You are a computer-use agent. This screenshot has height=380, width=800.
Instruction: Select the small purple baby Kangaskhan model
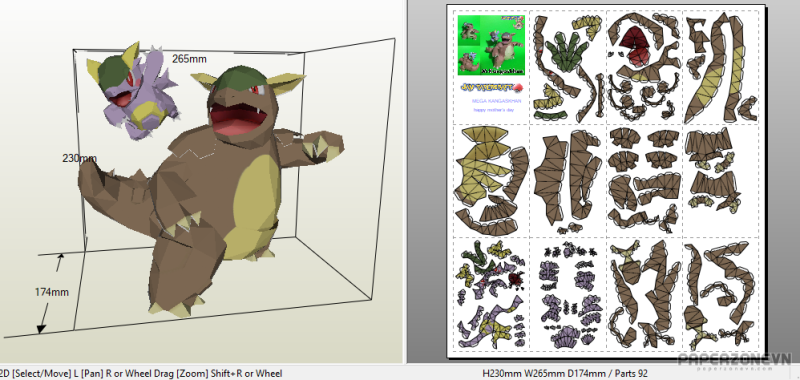[x=134, y=92]
